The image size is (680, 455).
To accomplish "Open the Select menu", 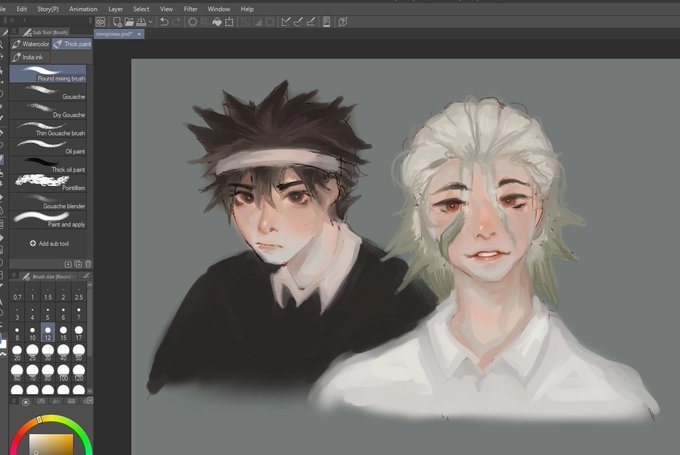I will pyautogui.click(x=141, y=9).
